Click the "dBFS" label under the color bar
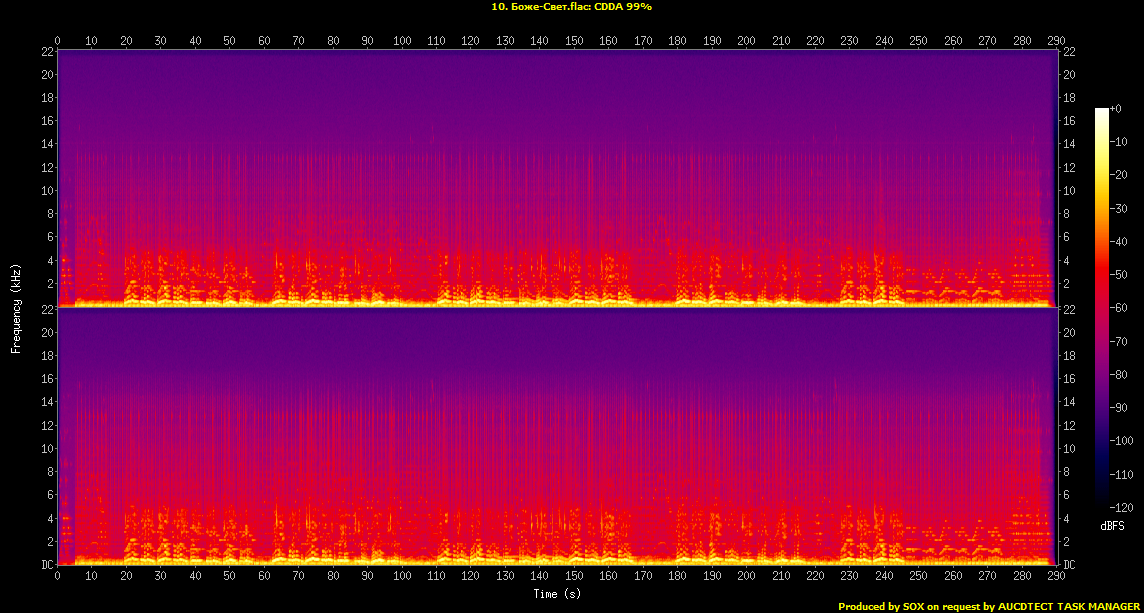The width and height of the screenshot is (1144, 613). (1112, 525)
